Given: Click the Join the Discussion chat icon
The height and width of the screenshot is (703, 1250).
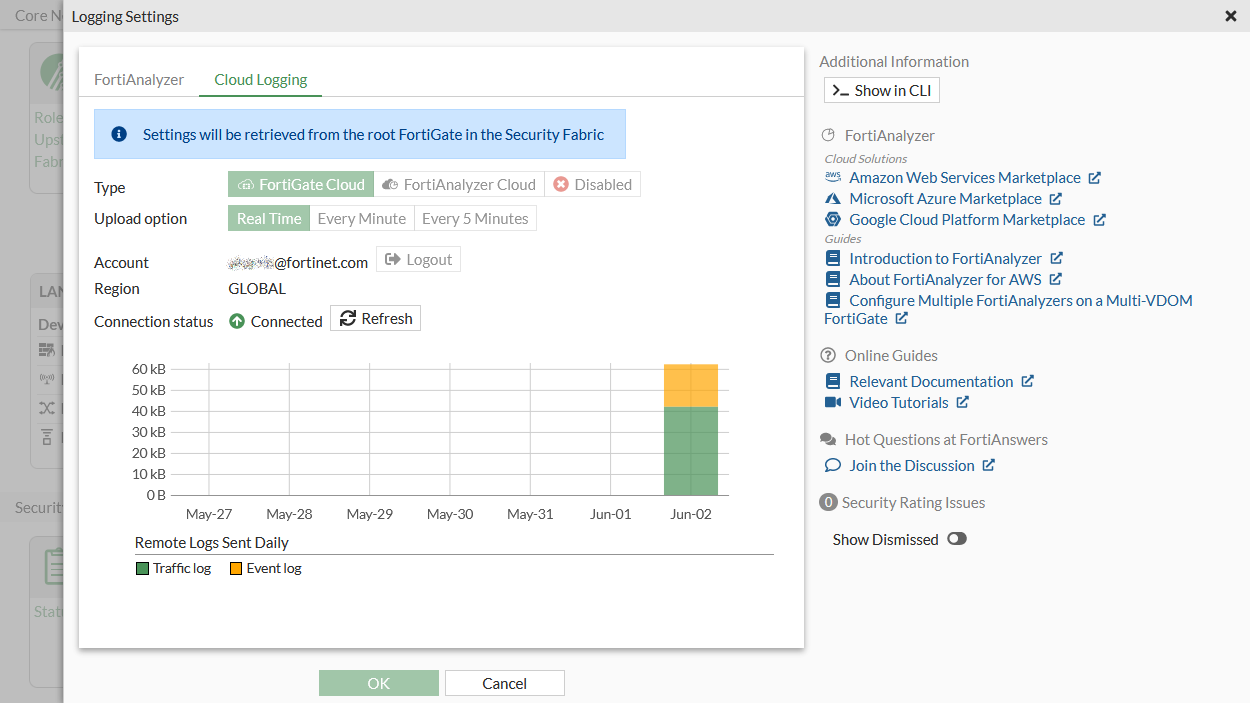Looking at the screenshot, I should coord(833,465).
